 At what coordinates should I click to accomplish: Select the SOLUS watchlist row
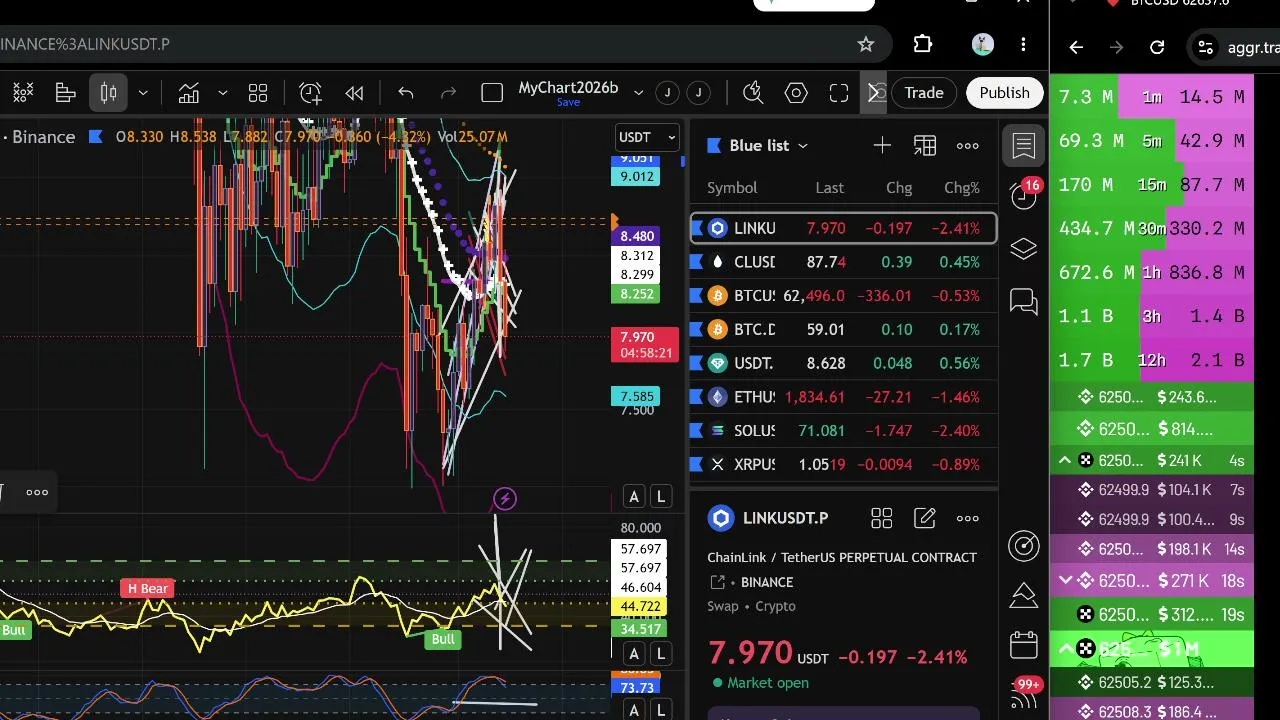point(844,431)
